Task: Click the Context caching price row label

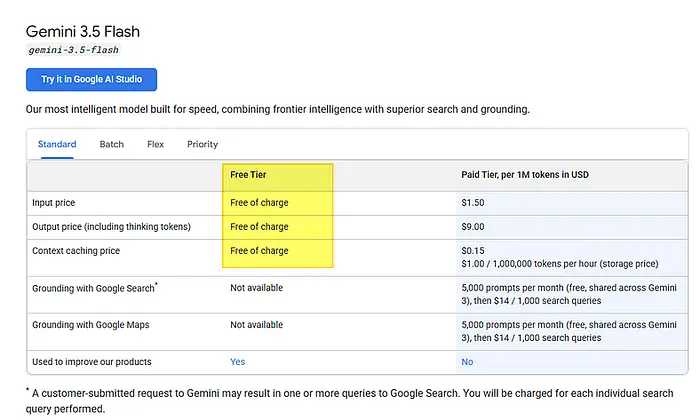Action: point(76,251)
